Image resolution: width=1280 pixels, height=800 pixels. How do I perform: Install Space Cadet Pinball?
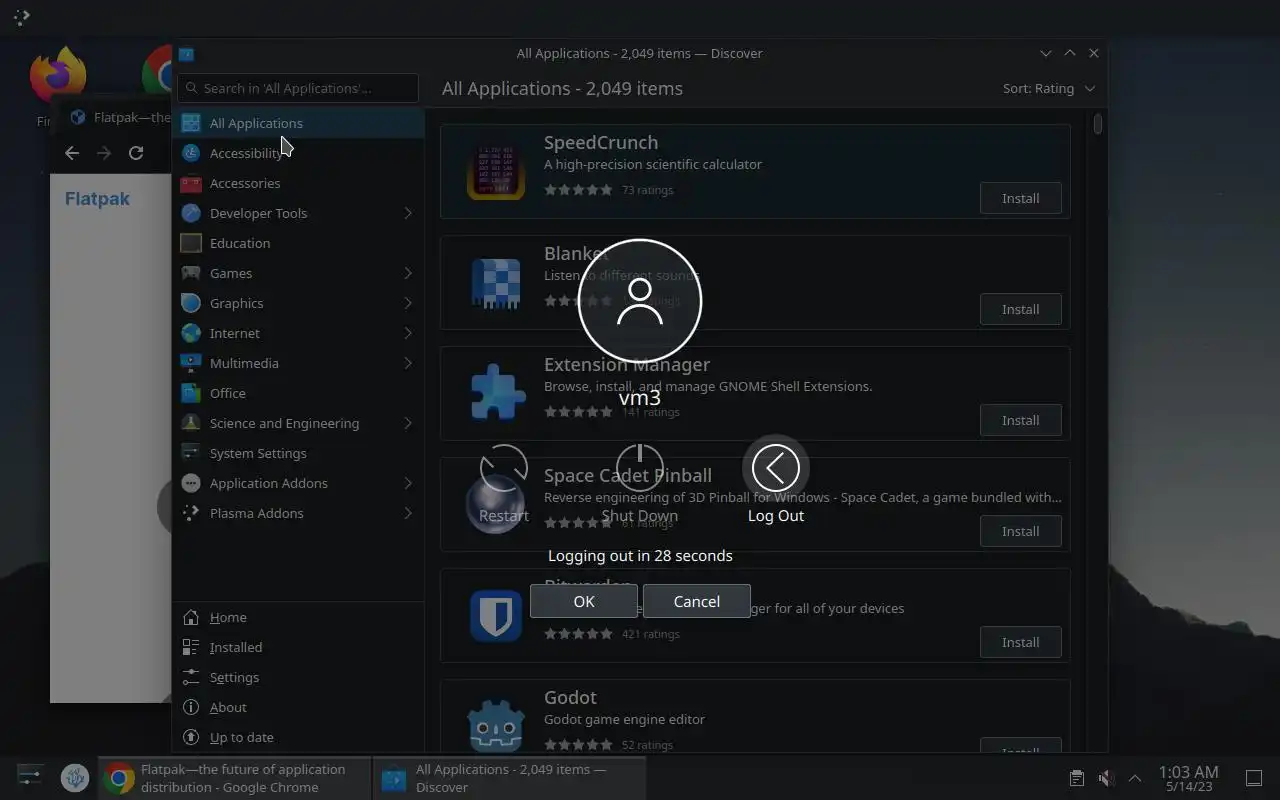click(1021, 531)
